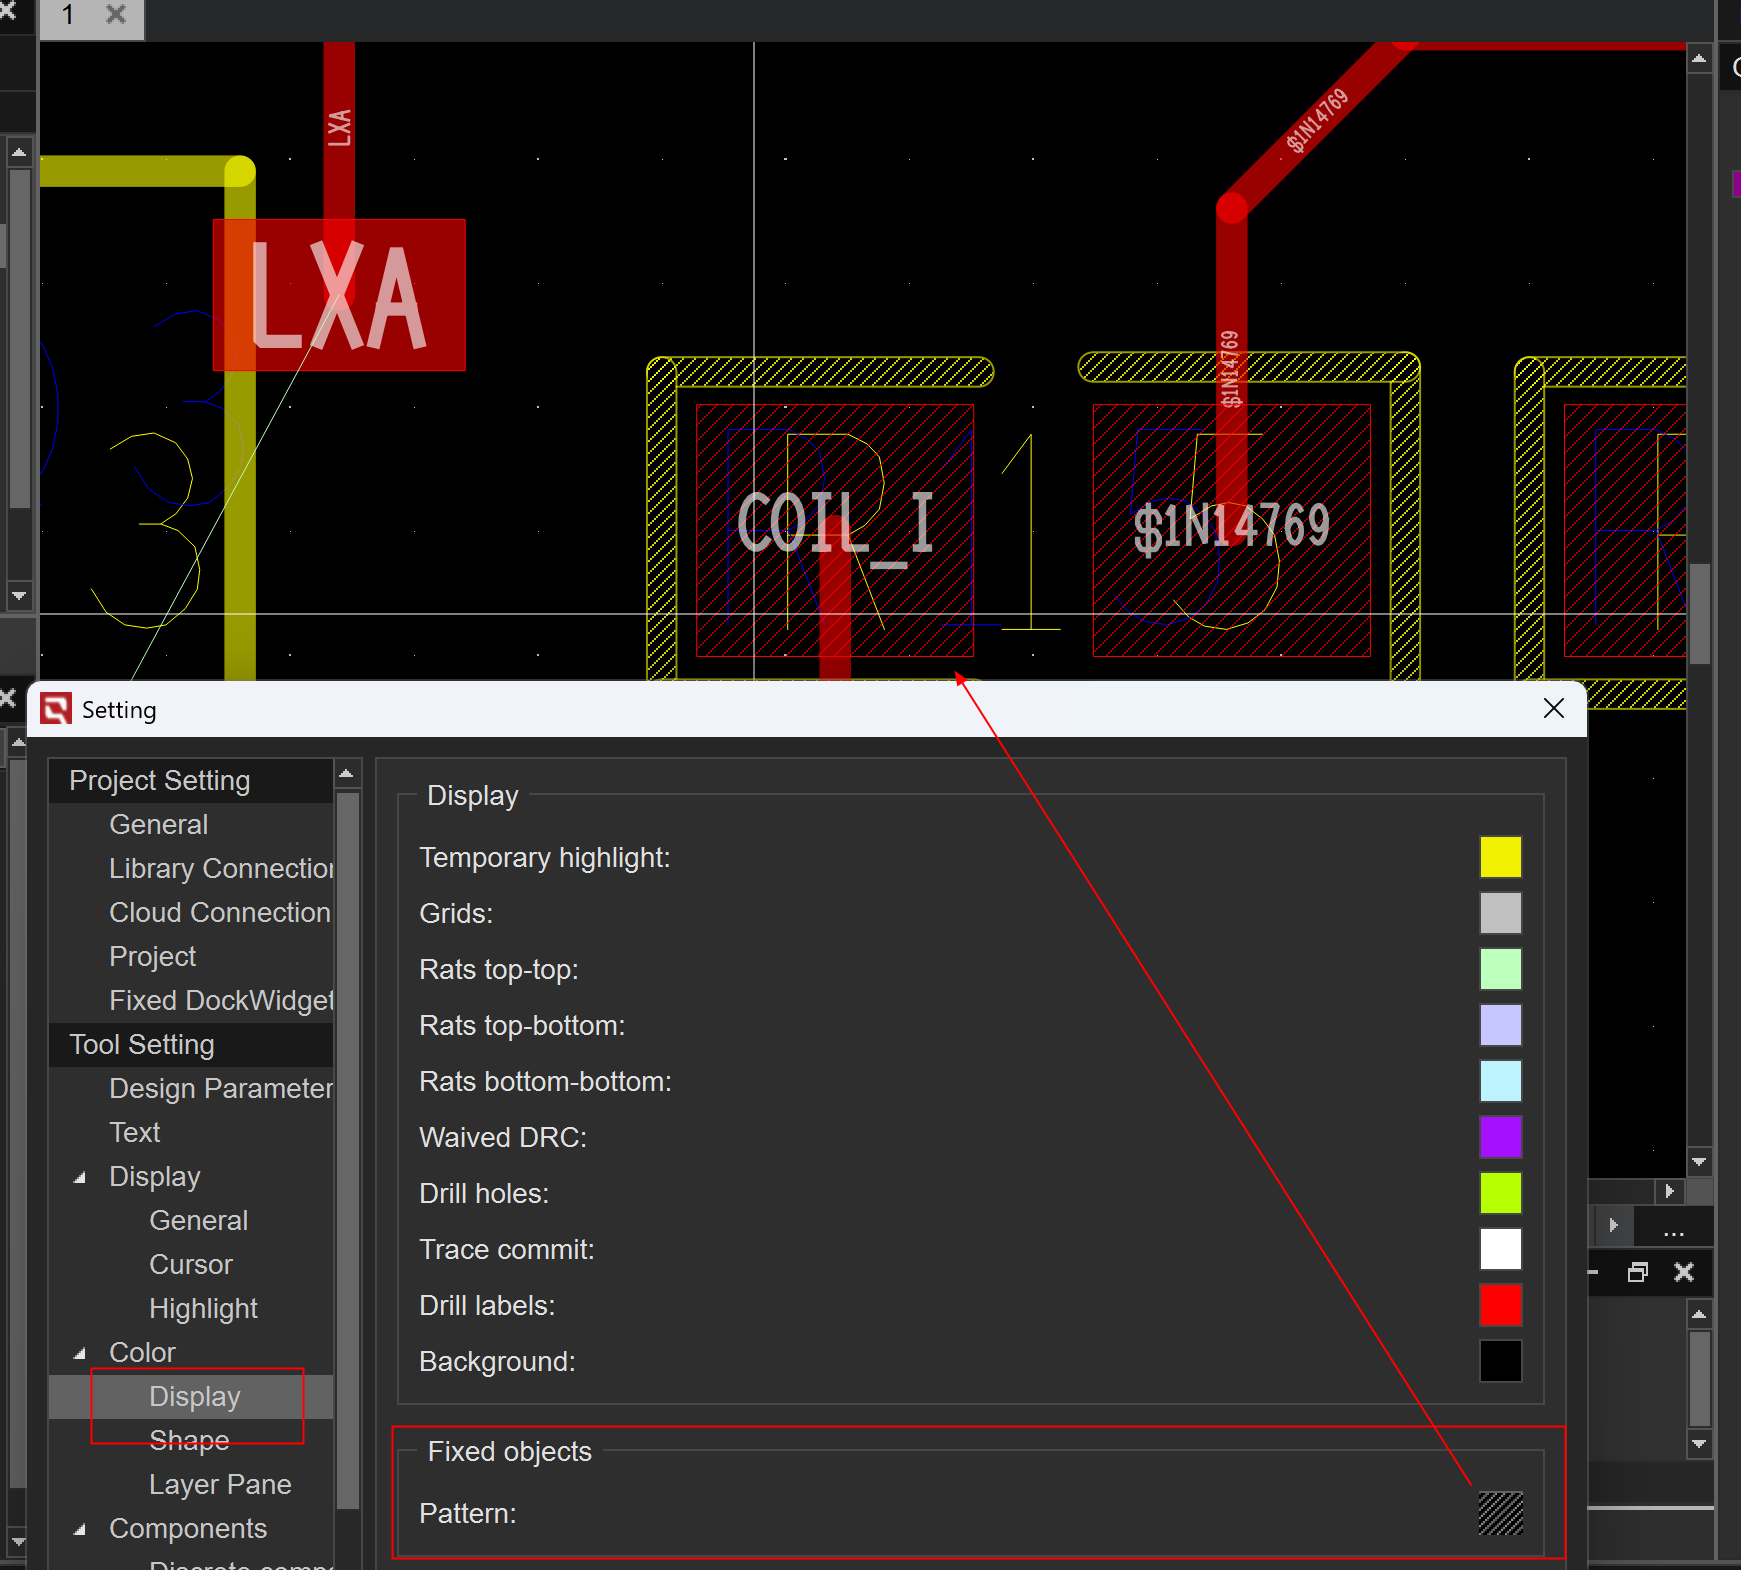Click the Drill labels red swatch
Viewport: 1741px width, 1570px height.
(1500, 1305)
